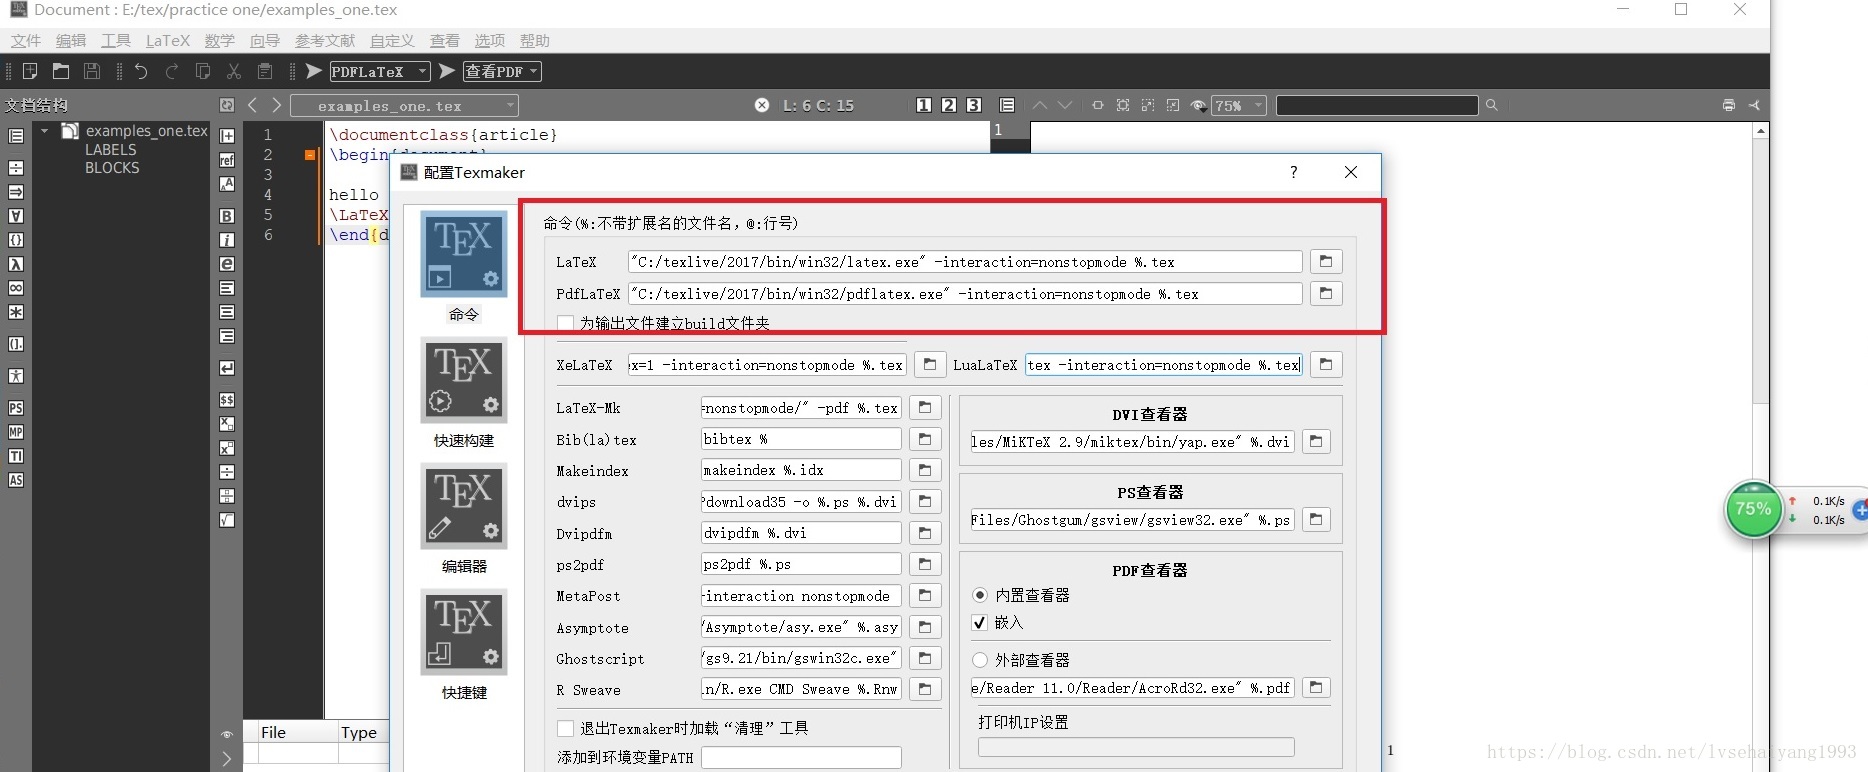The height and width of the screenshot is (772, 1868).
Task: Click the Copy toolbar icon
Action: coord(203,71)
